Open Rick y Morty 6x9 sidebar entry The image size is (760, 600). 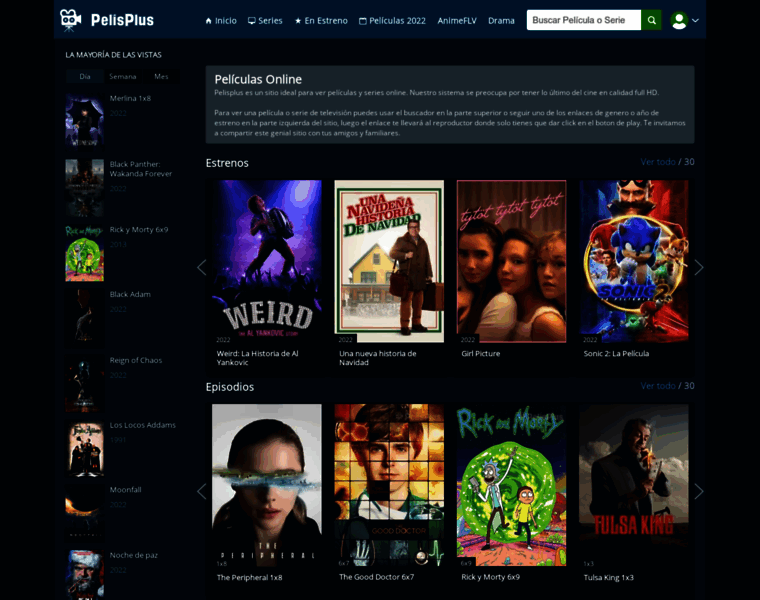click(x=139, y=230)
